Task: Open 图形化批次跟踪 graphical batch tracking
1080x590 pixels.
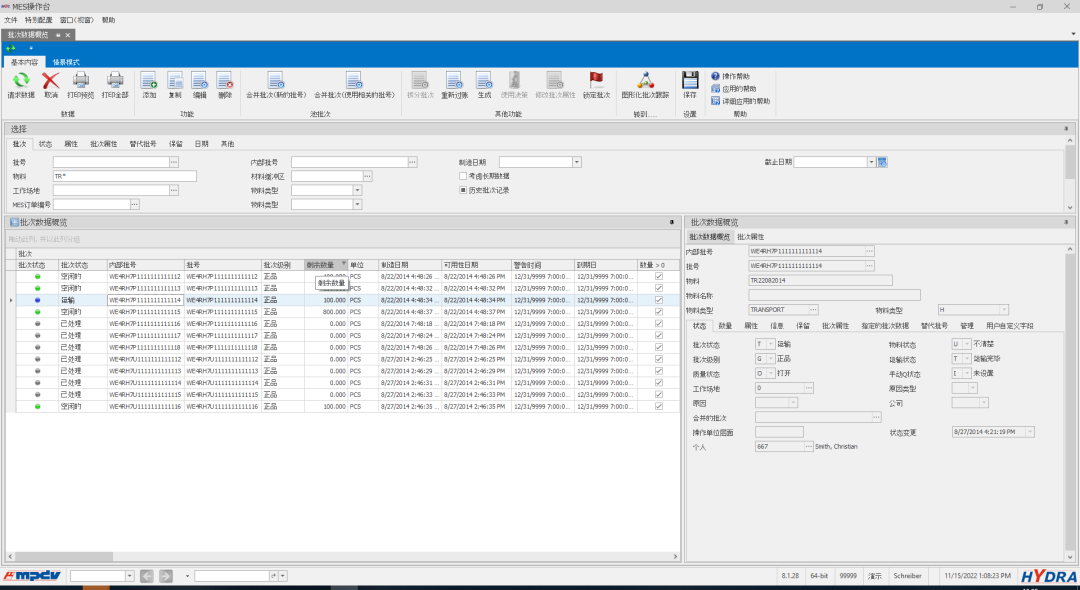Action: coord(645,80)
